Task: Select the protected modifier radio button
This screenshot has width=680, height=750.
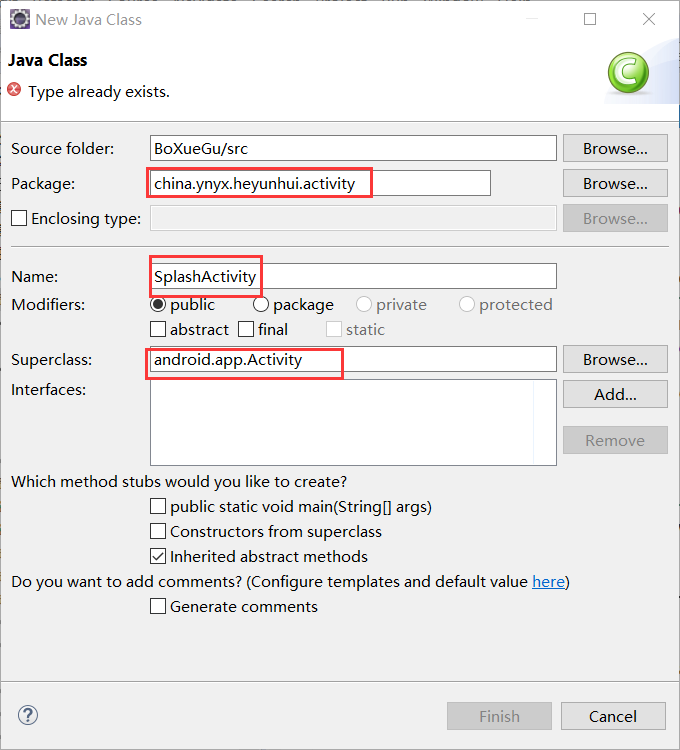Action: coord(467,304)
